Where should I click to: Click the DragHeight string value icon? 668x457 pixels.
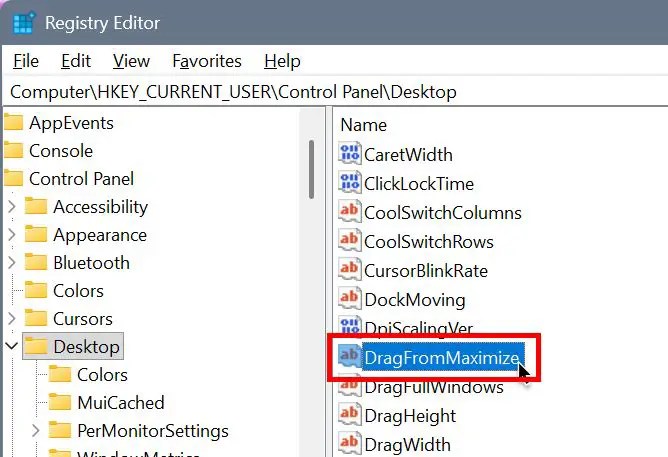click(350, 414)
